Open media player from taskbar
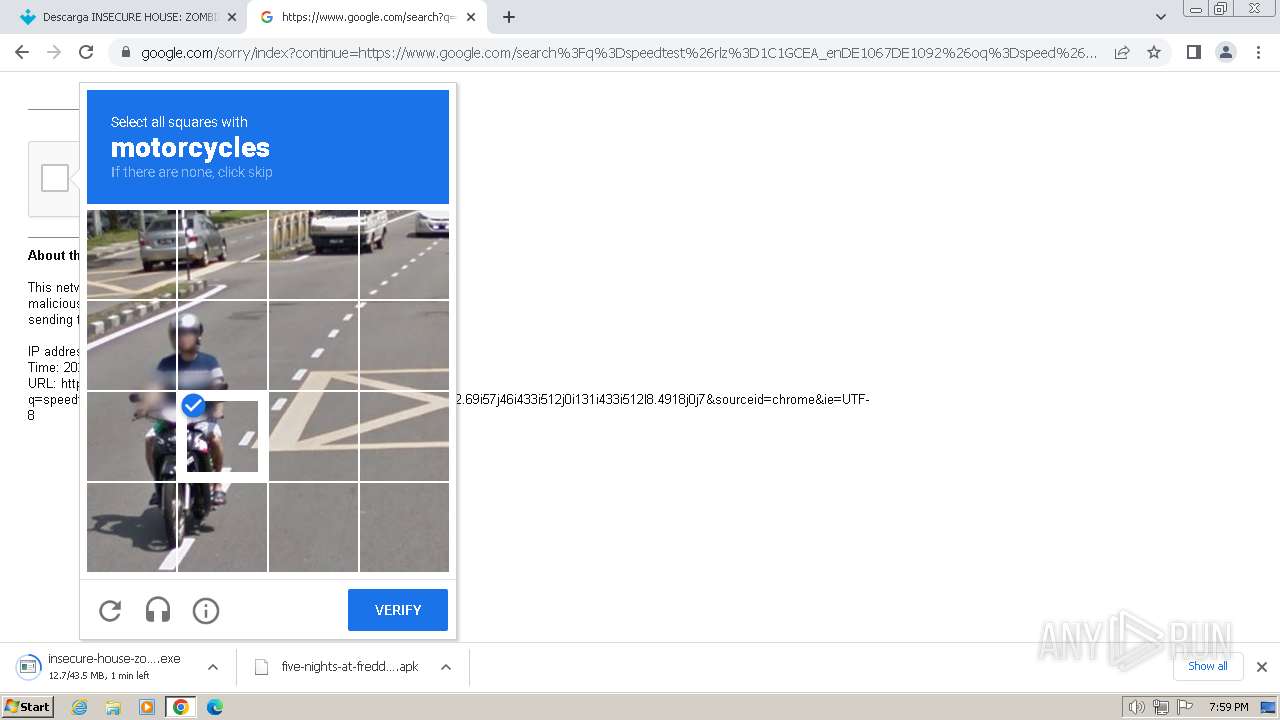 [147, 707]
